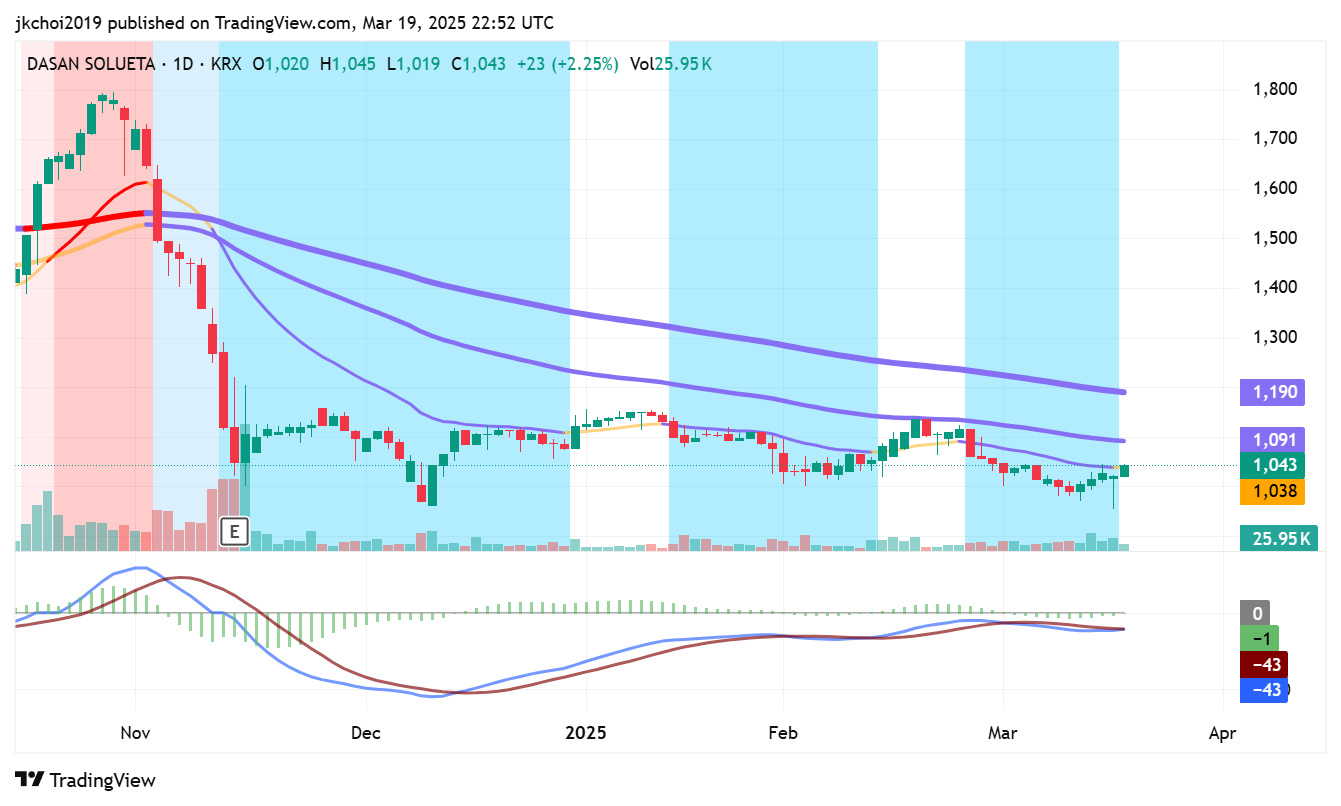Click the Vol 25.95K legend text
The image size is (1341, 806).
tap(670, 64)
